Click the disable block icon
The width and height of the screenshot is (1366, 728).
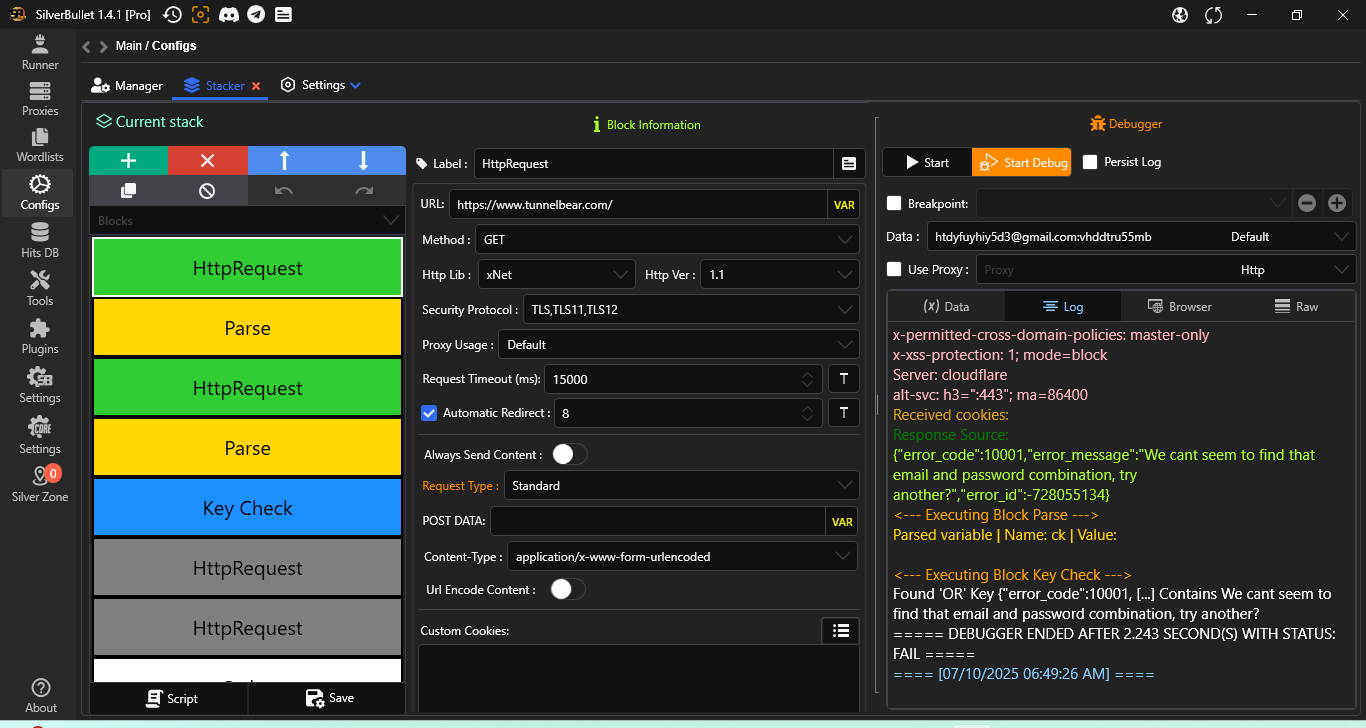[207, 191]
